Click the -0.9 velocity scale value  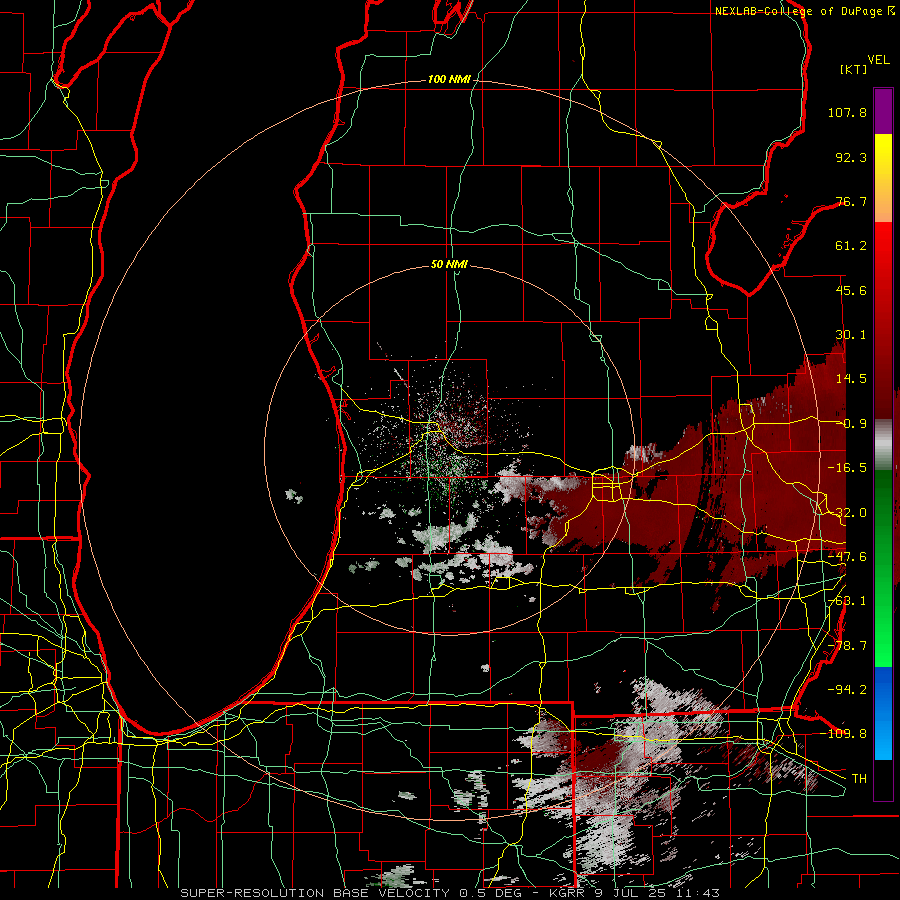[851, 424]
